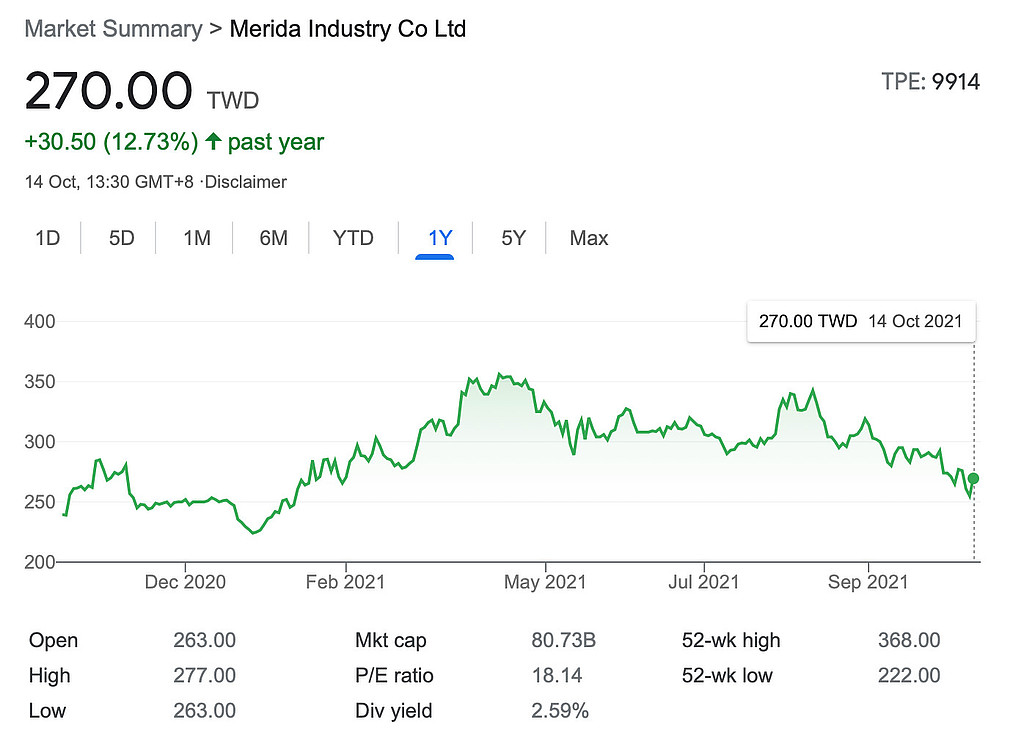Select the 5D time range tab
Image resolution: width=1024 pixels, height=747 pixels.
click(121, 238)
